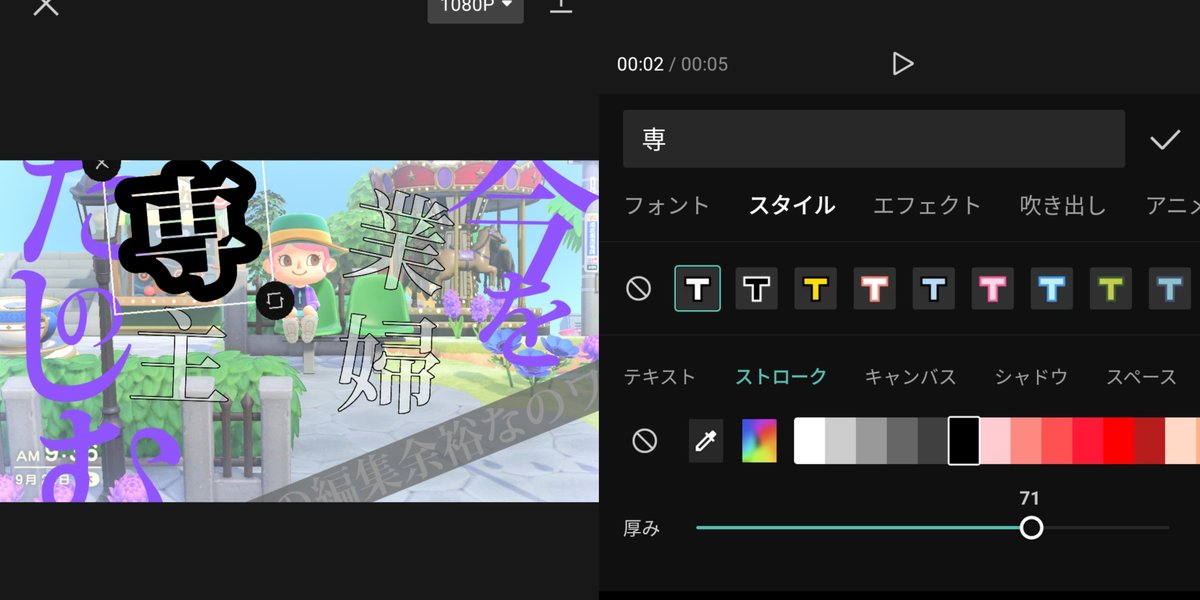Select the yellow T style preset
This screenshot has height=600, width=1200.
pyautogui.click(x=816, y=289)
